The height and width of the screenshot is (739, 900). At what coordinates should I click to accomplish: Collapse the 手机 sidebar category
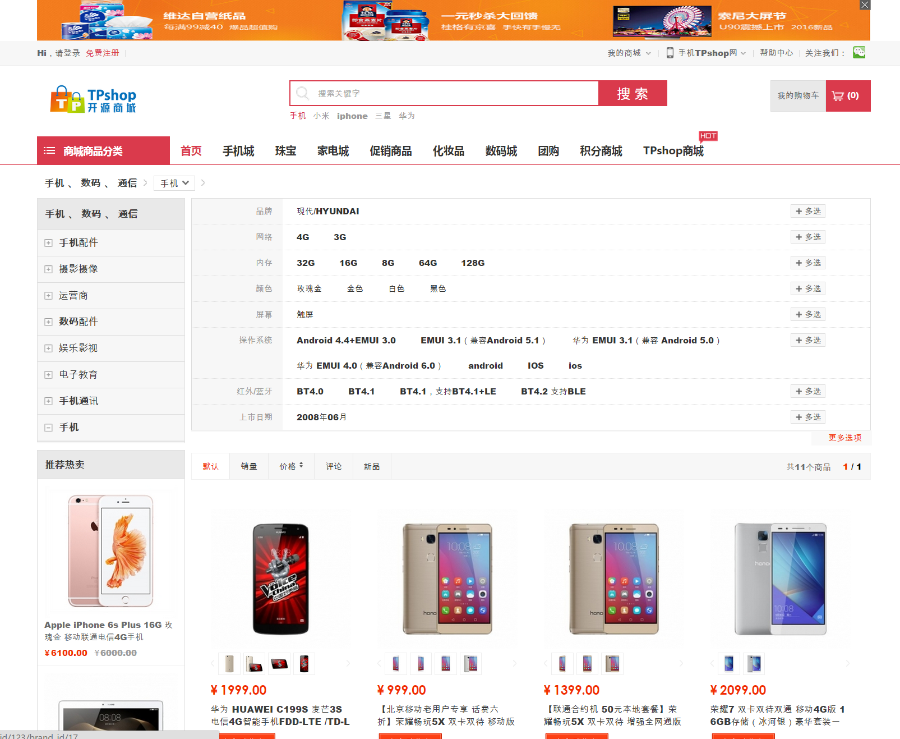pyautogui.click(x=48, y=427)
